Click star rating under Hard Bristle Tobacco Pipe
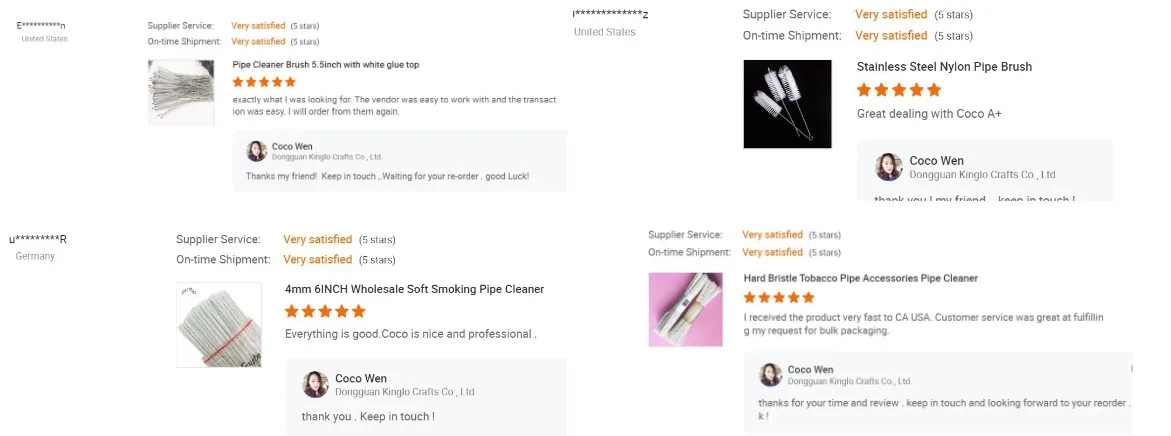The image size is (1171, 436). coord(779,298)
